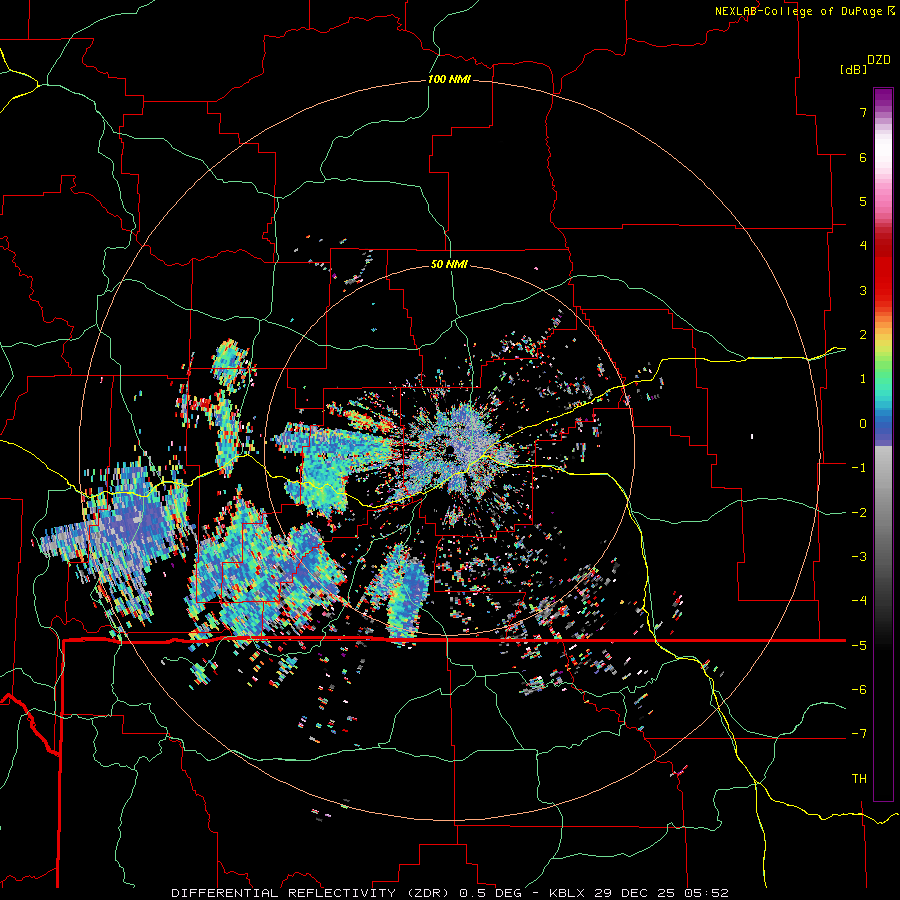Screen dimensions: 900x900
Task: Click the black radar site dot at center
Action: click(x=449, y=449)
